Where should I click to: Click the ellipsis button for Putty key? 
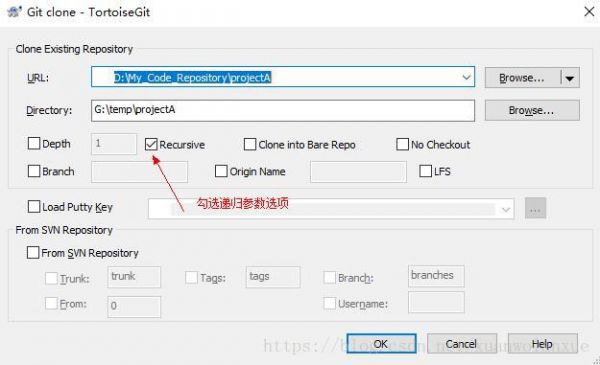pyautogui.click(x=535, y=209)
